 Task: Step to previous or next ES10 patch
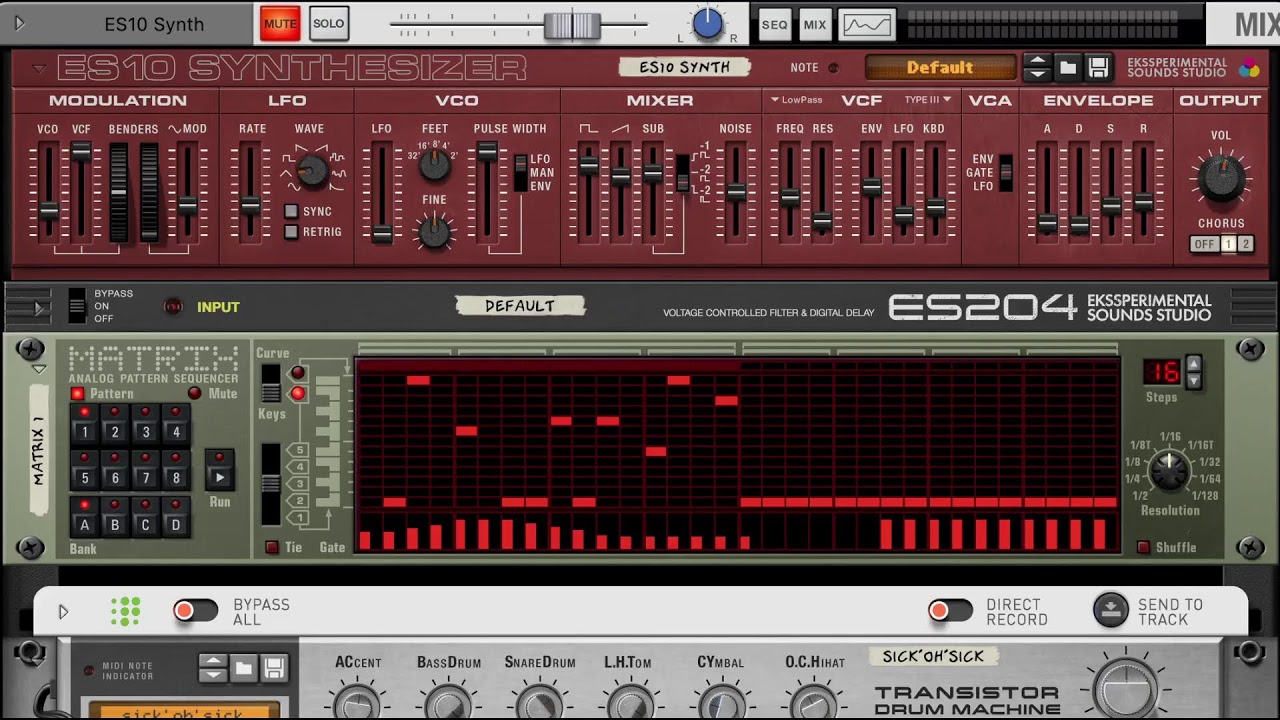(1037, 68)
